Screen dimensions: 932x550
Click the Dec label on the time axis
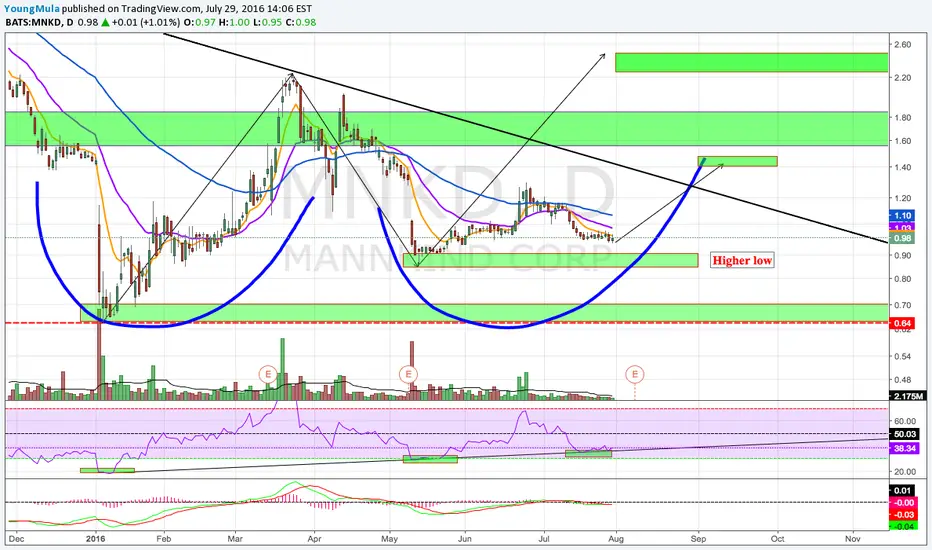click(x=17, y=539)
